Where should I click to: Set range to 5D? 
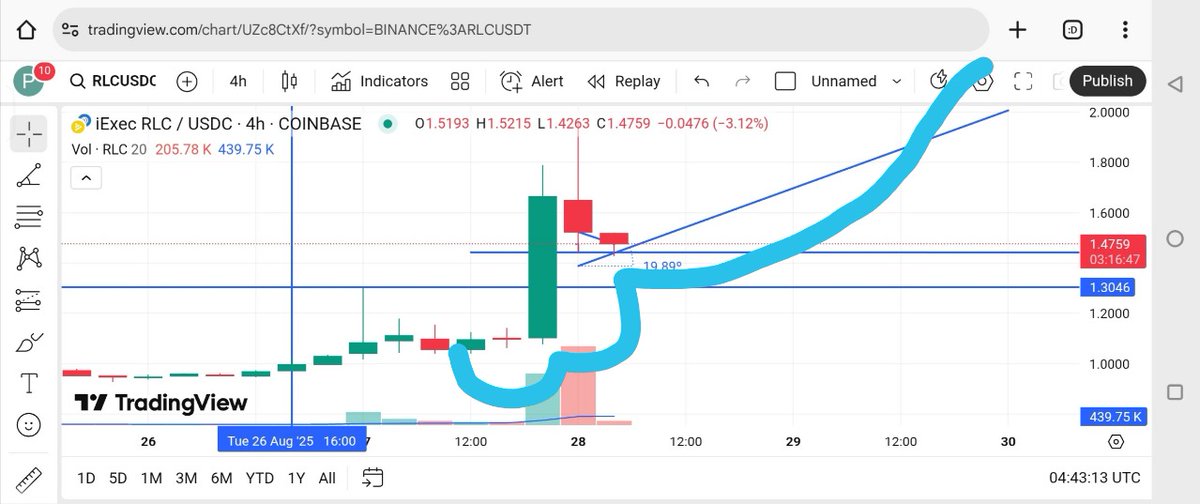tap(118, 478)
